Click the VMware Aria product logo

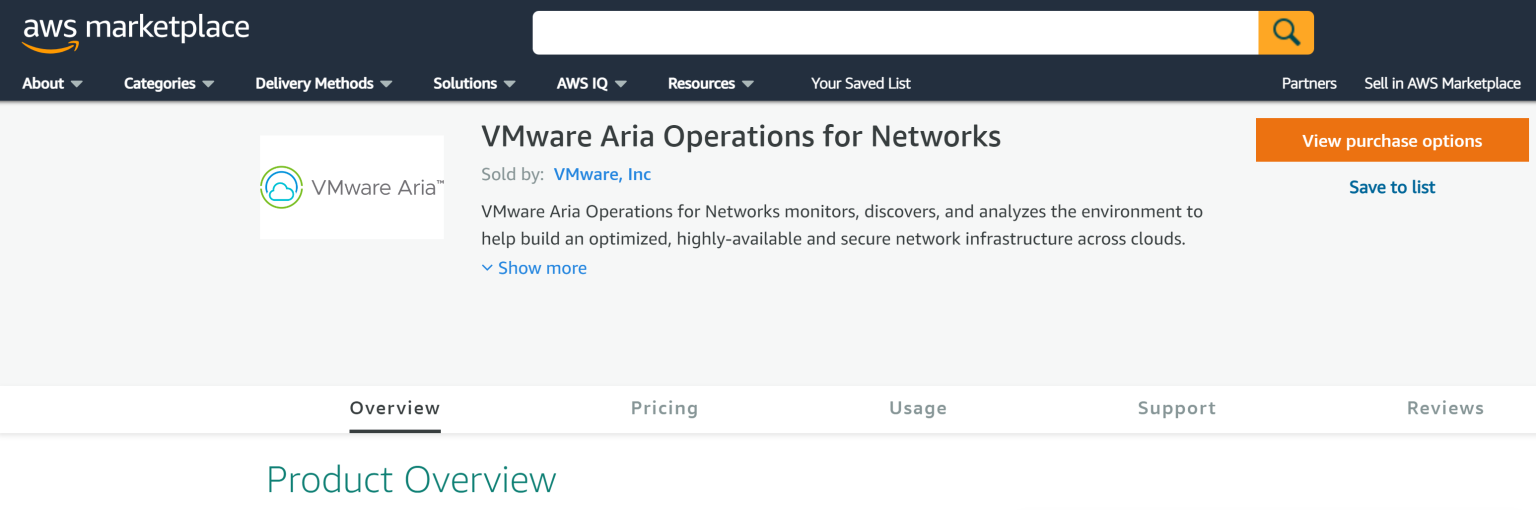tap(351, 187)
